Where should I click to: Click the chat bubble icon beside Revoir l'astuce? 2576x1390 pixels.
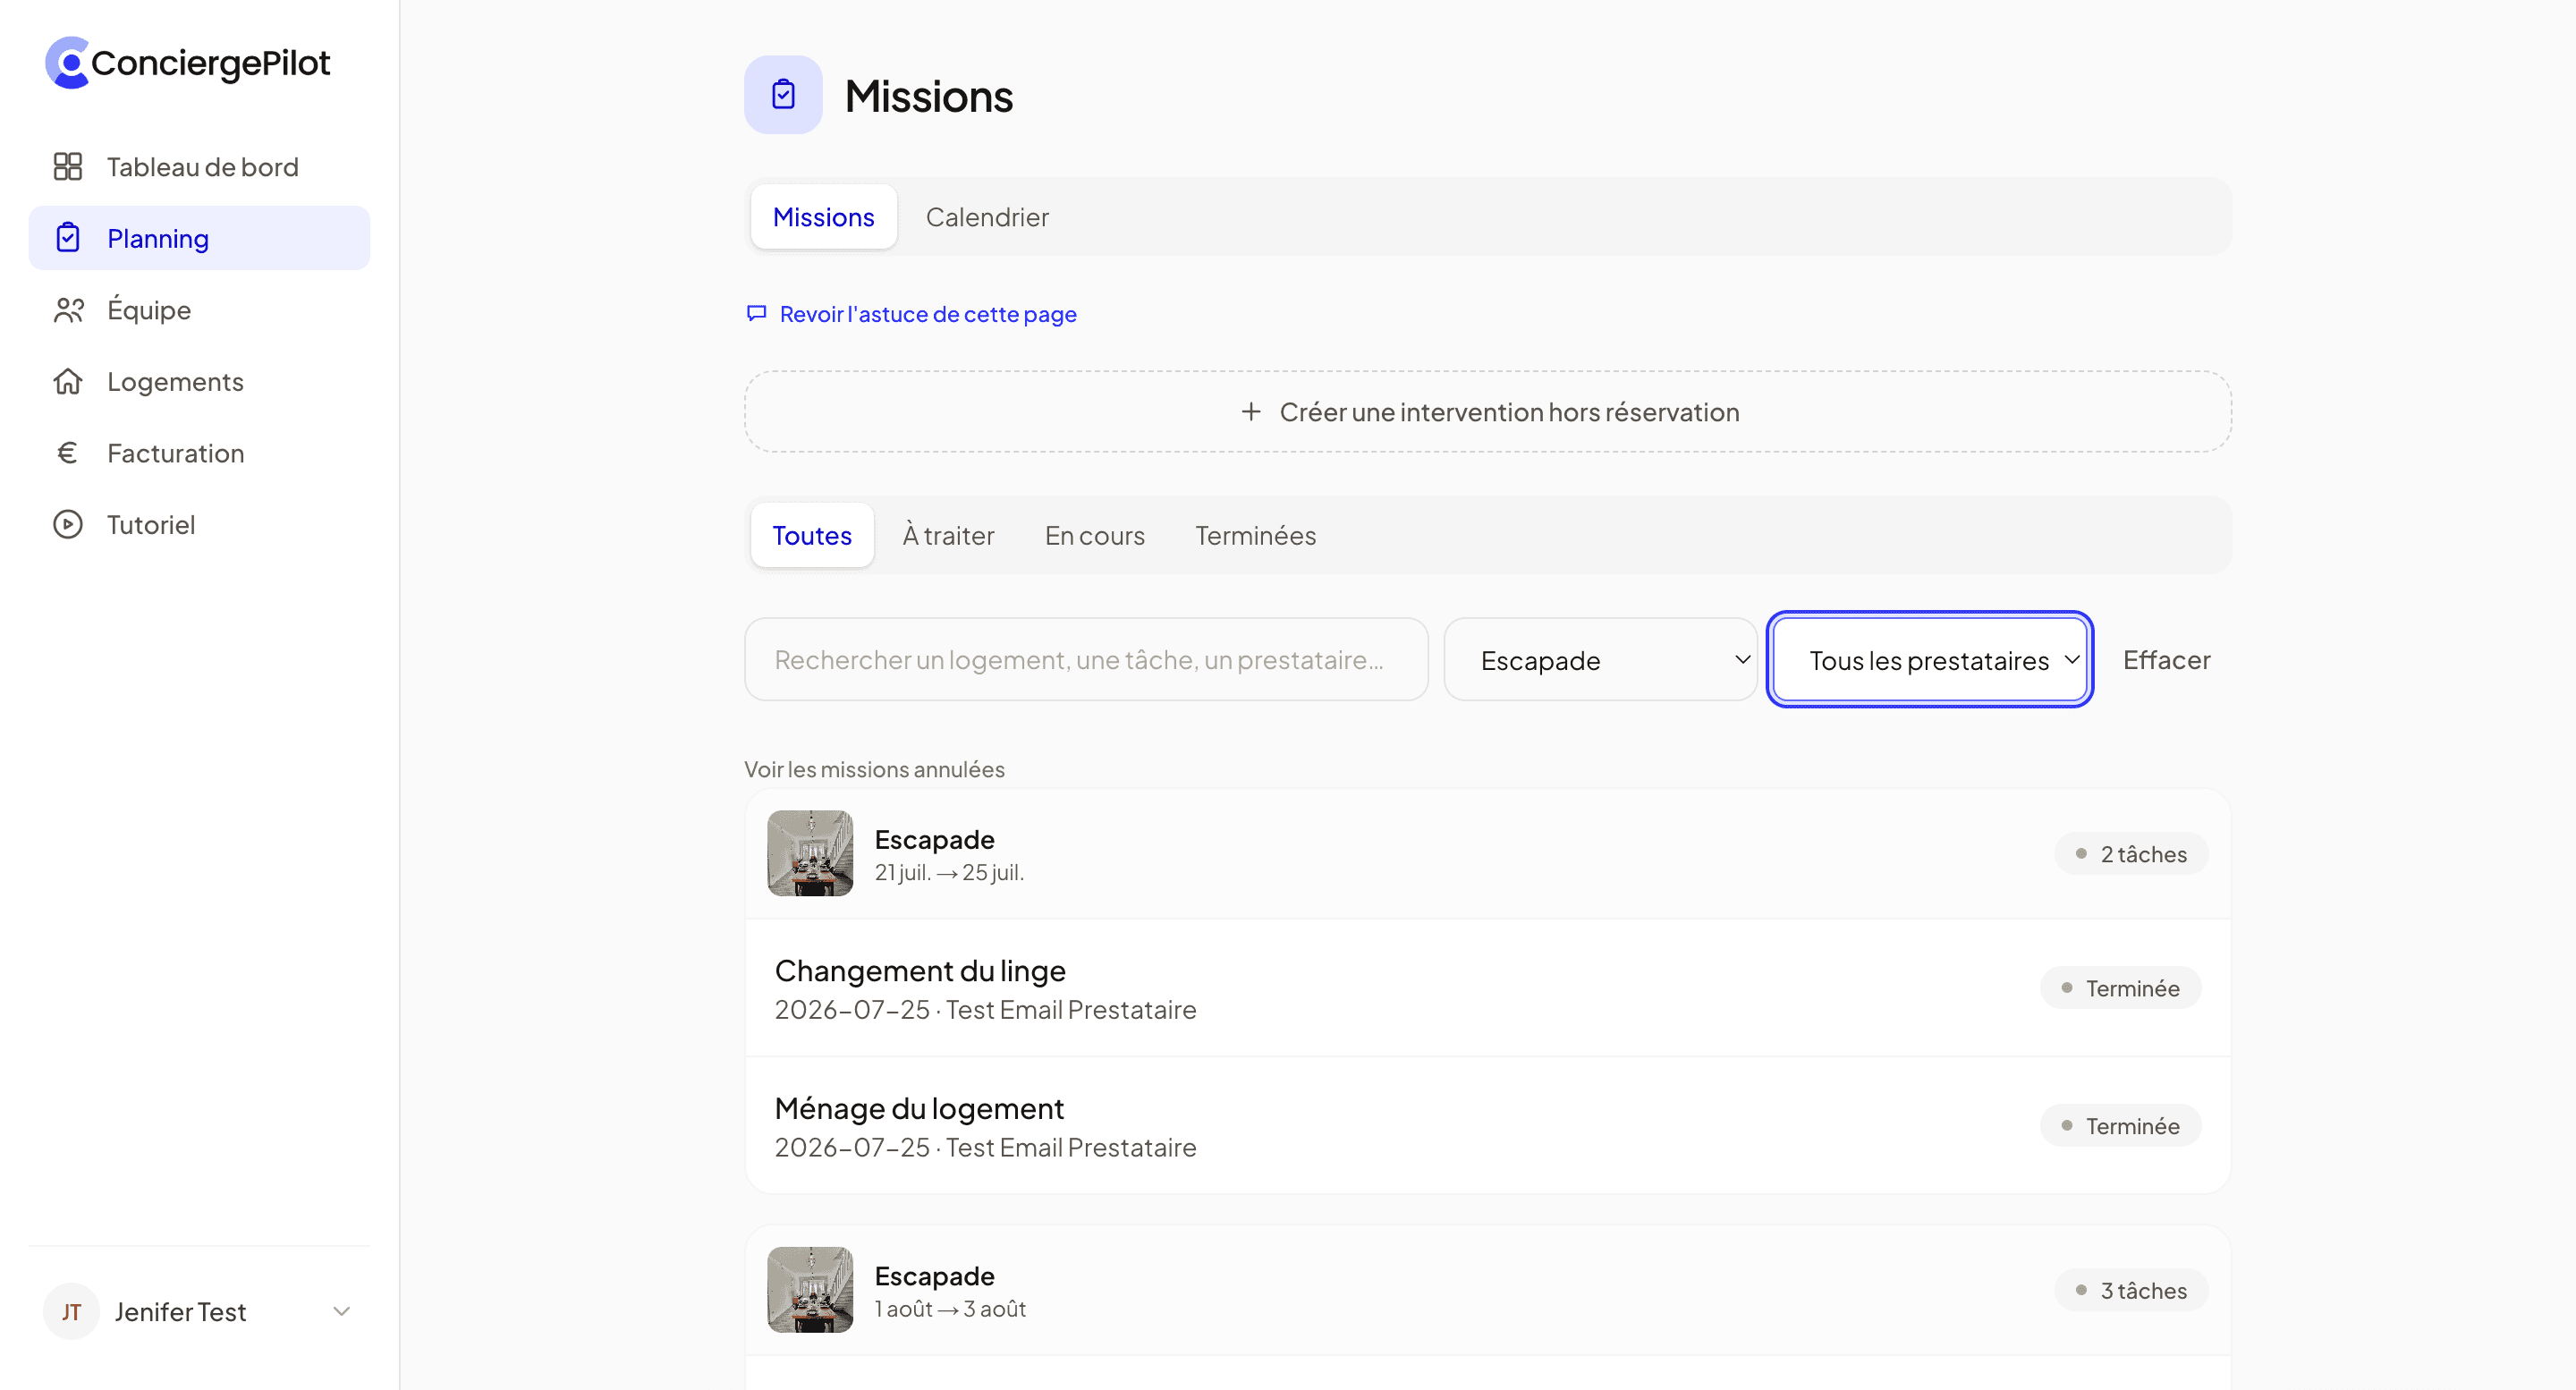[x=757, y=314]
